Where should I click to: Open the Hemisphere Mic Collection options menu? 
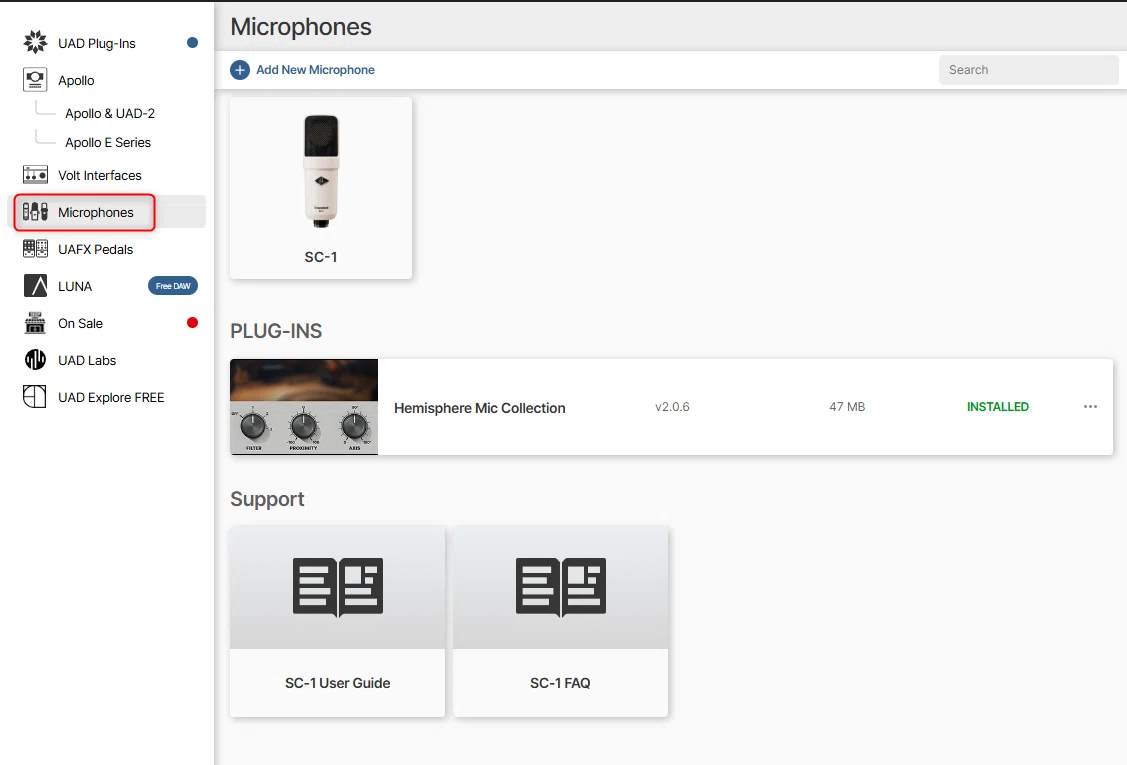pos(1090,406)
